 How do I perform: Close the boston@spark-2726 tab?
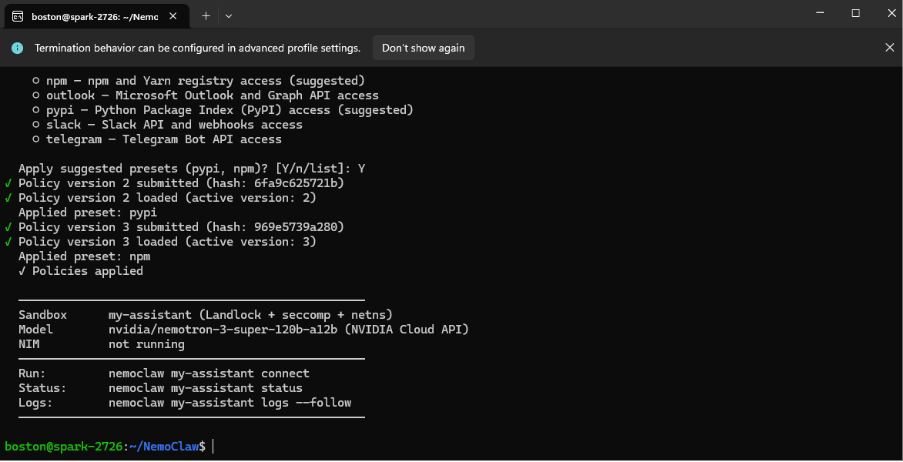(173, 16)
